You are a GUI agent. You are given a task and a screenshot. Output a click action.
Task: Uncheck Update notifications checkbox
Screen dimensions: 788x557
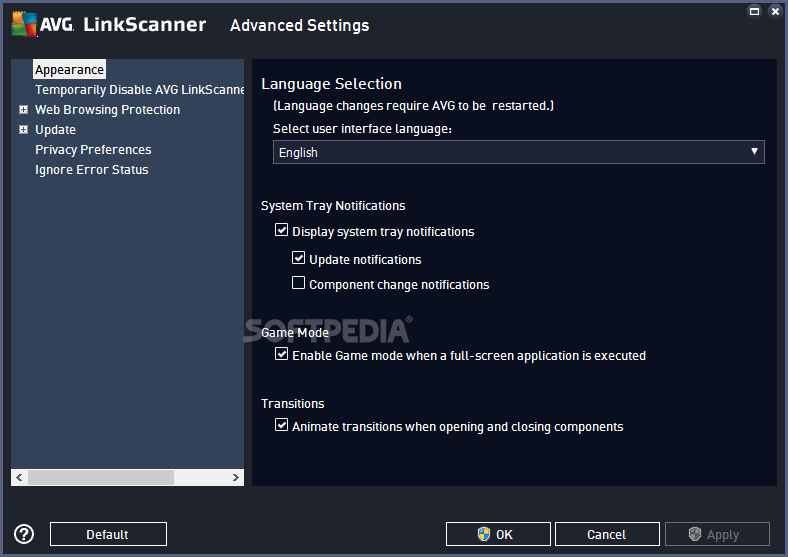(299, 258)
